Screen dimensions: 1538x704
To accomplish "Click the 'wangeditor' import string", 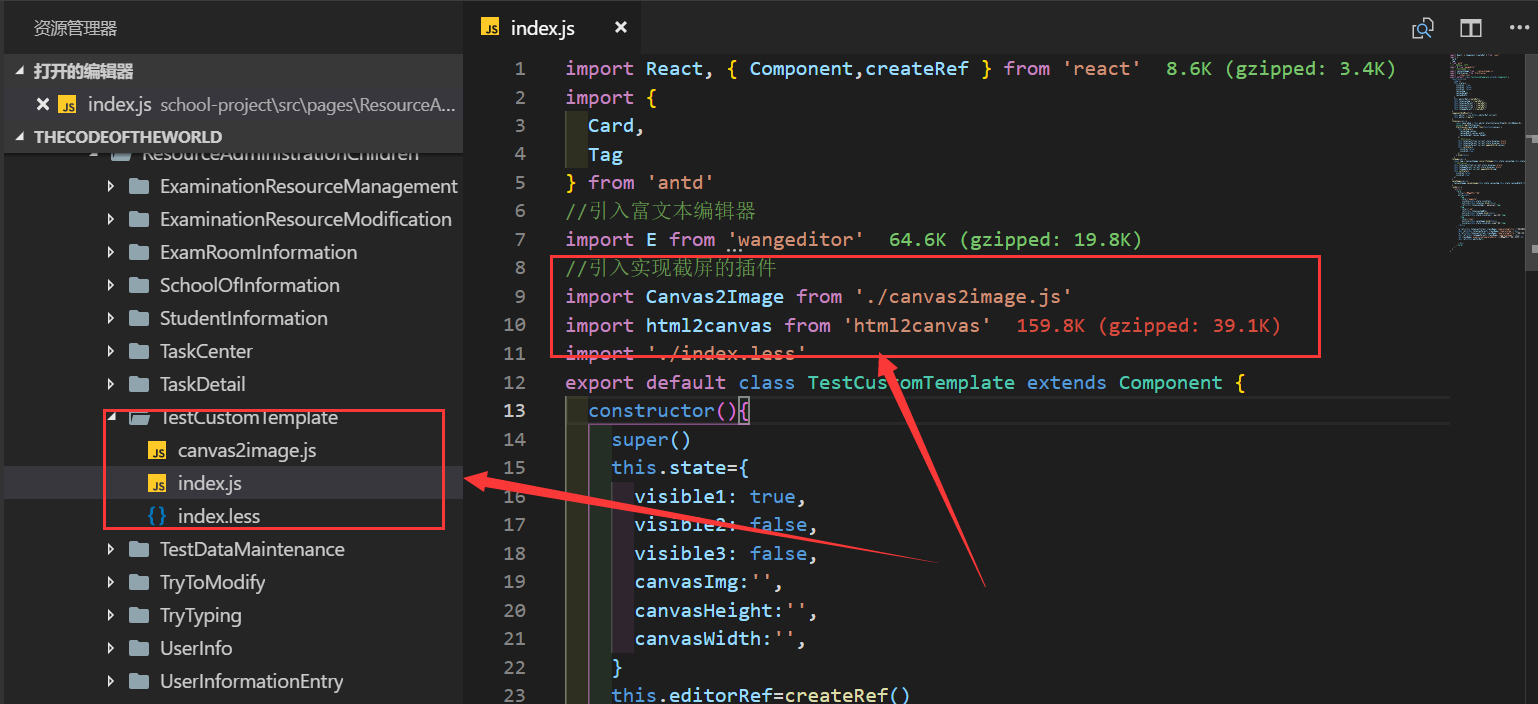I will click(x=796, y=240).
